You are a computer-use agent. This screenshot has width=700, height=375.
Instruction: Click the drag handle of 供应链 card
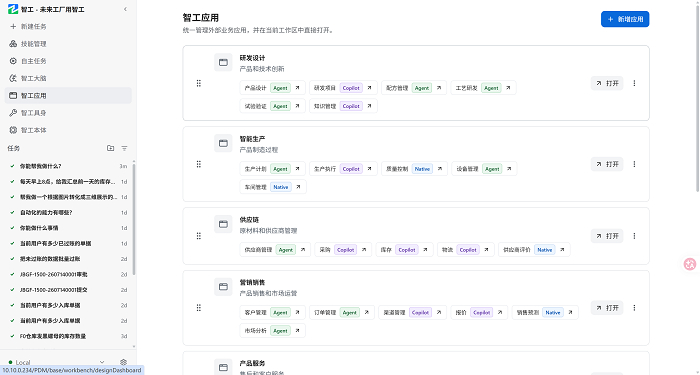coord(199,236)
